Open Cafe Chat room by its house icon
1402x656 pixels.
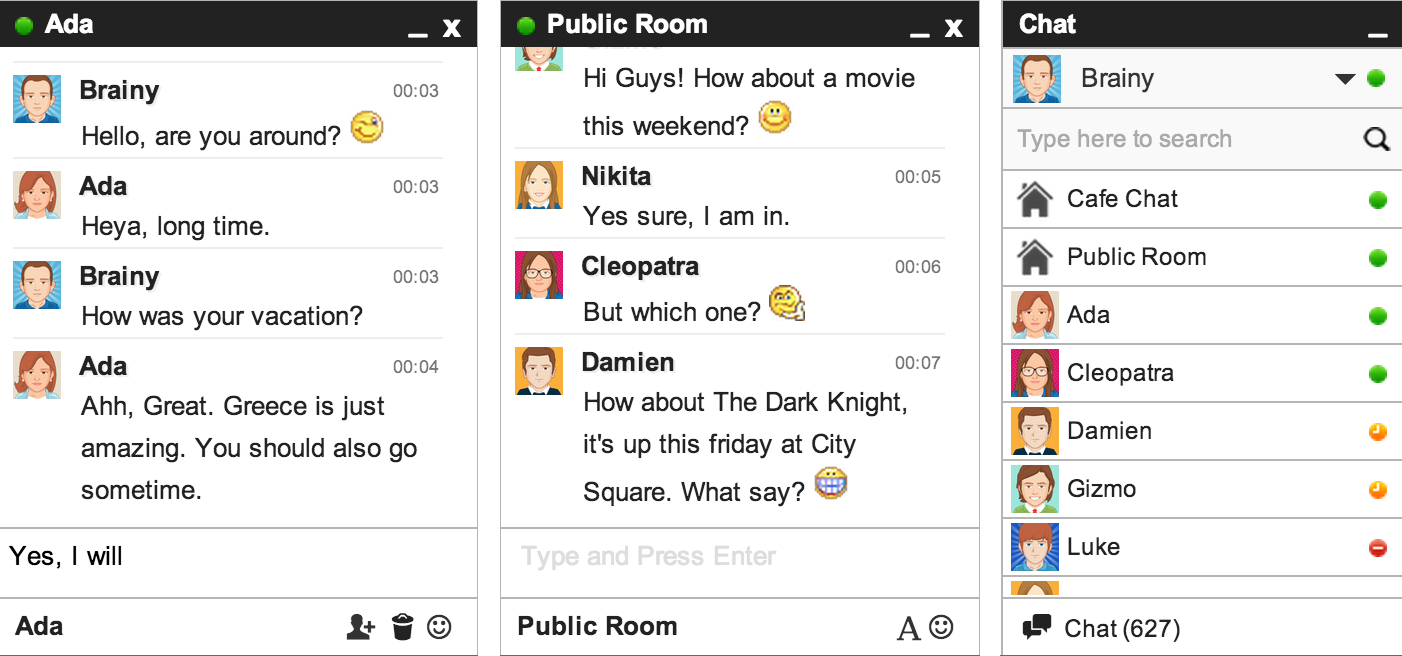(x=1034, y=199)
